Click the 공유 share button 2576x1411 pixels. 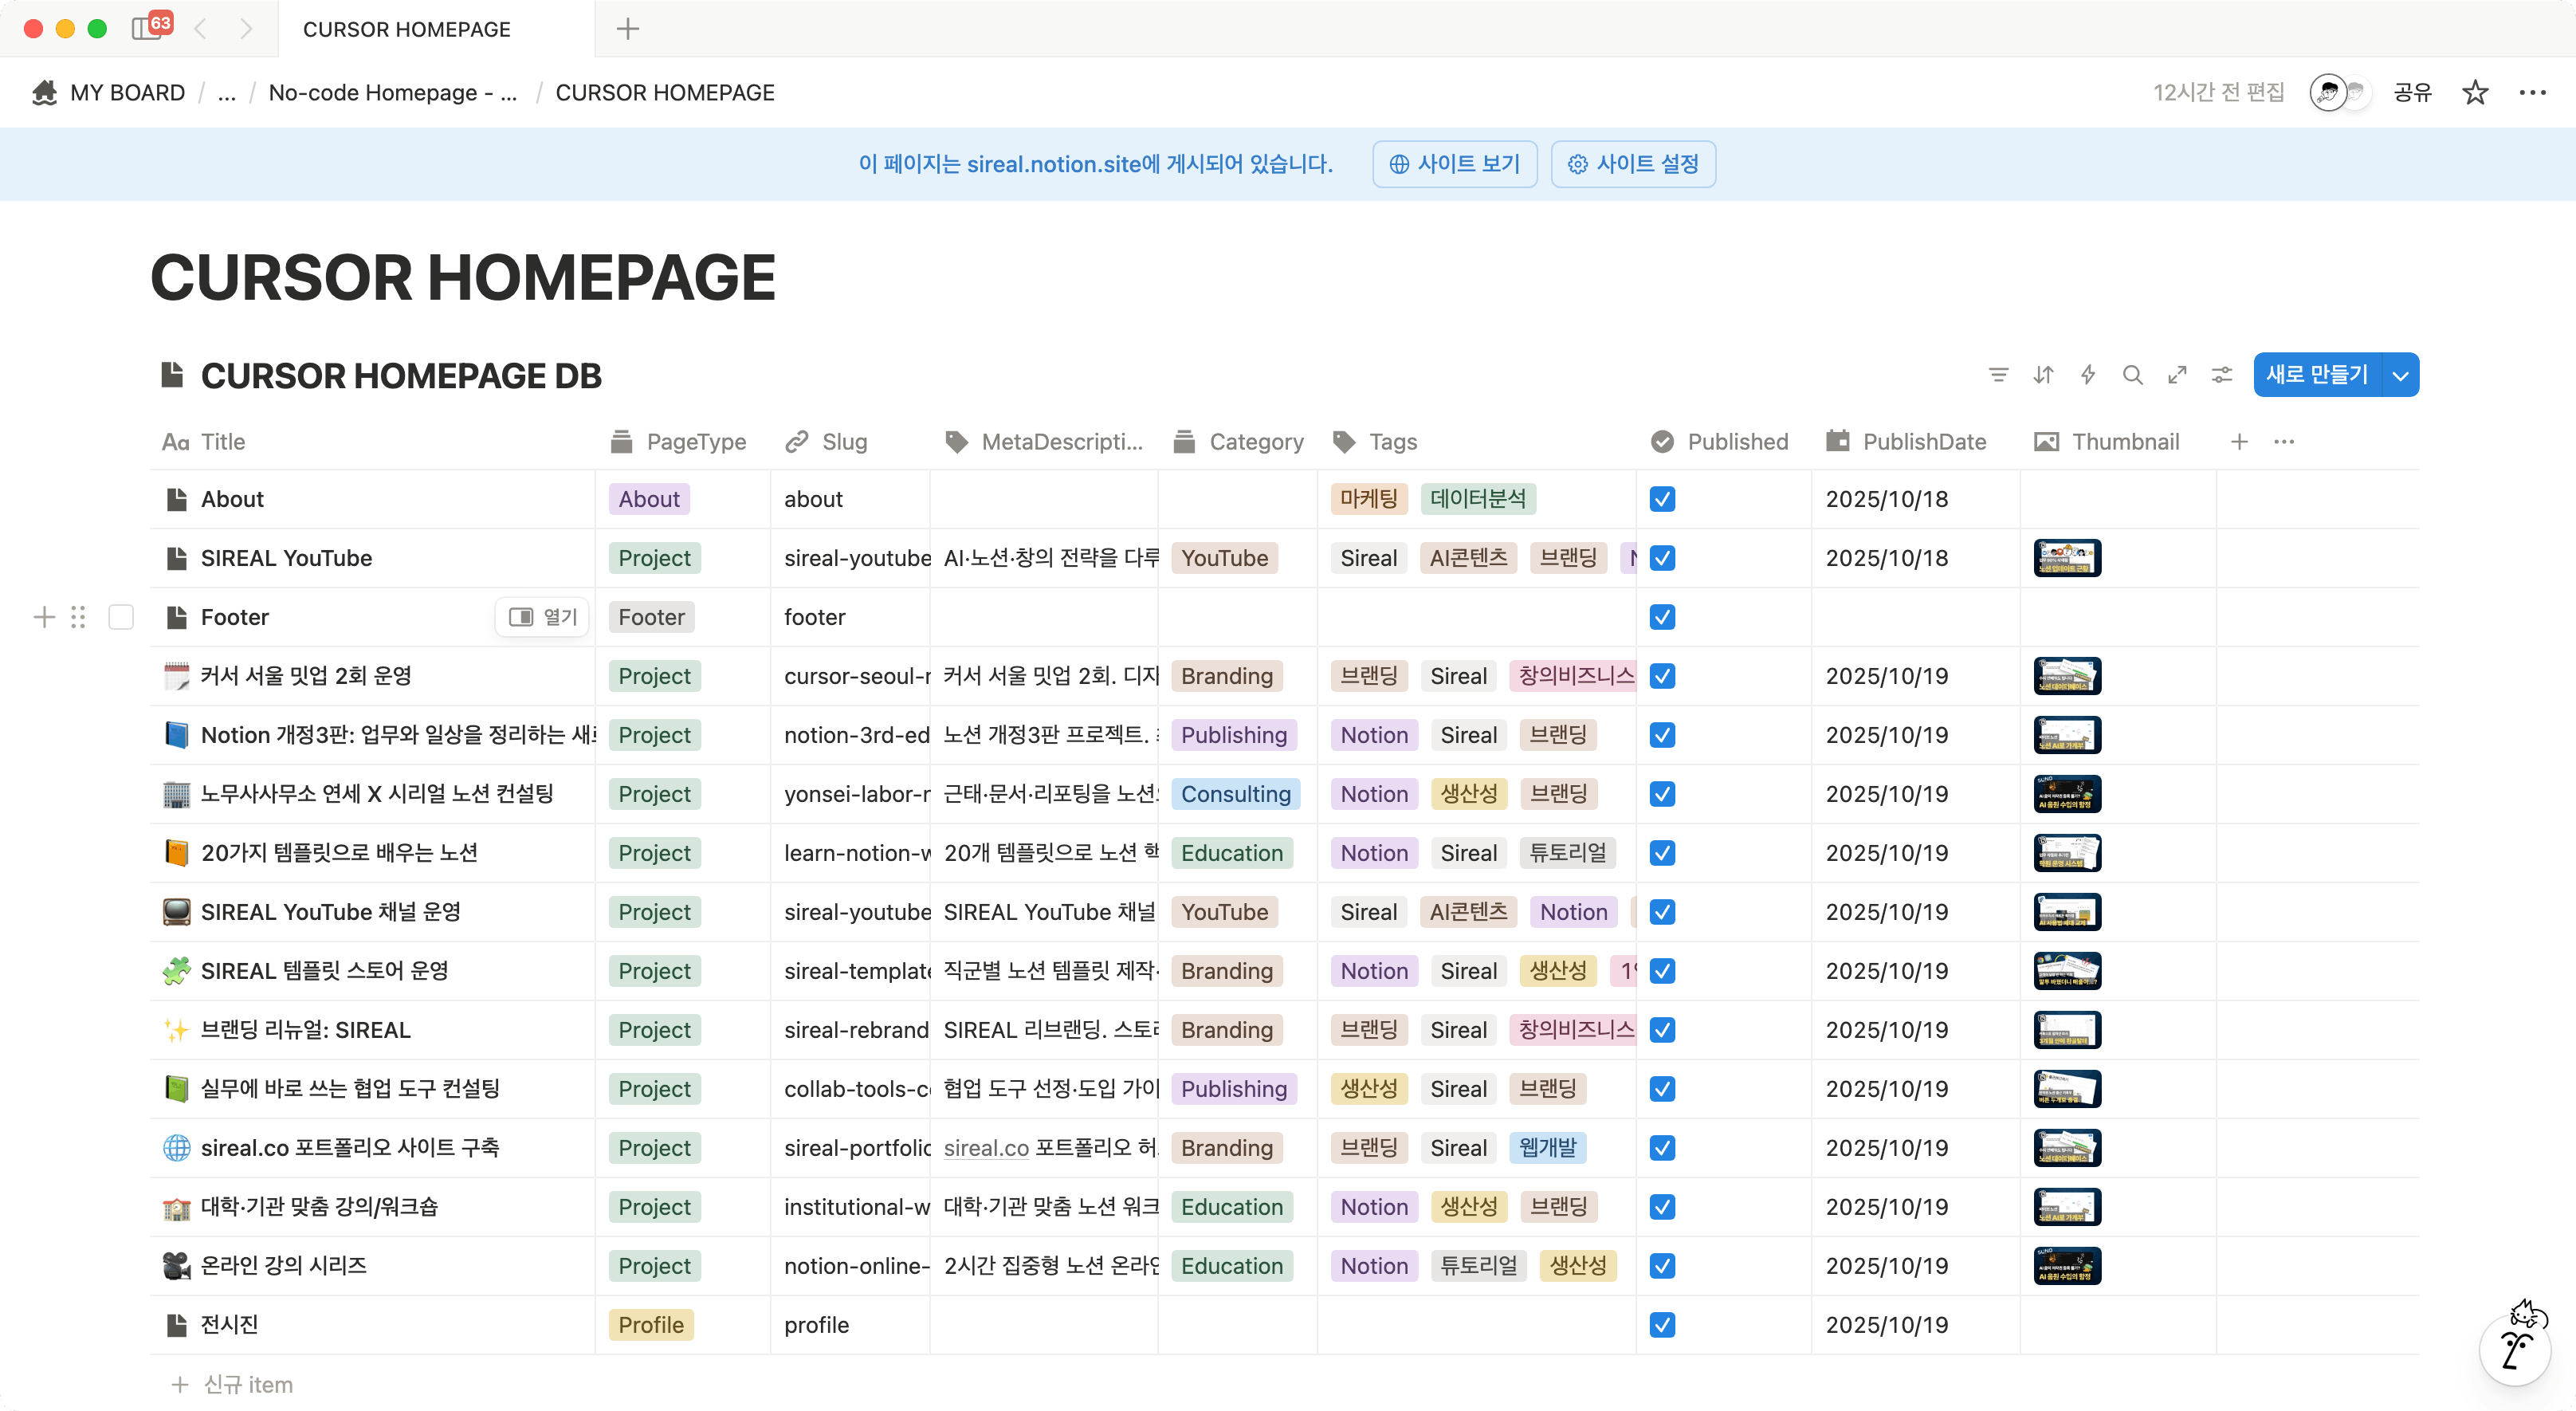coord(2412,93)
